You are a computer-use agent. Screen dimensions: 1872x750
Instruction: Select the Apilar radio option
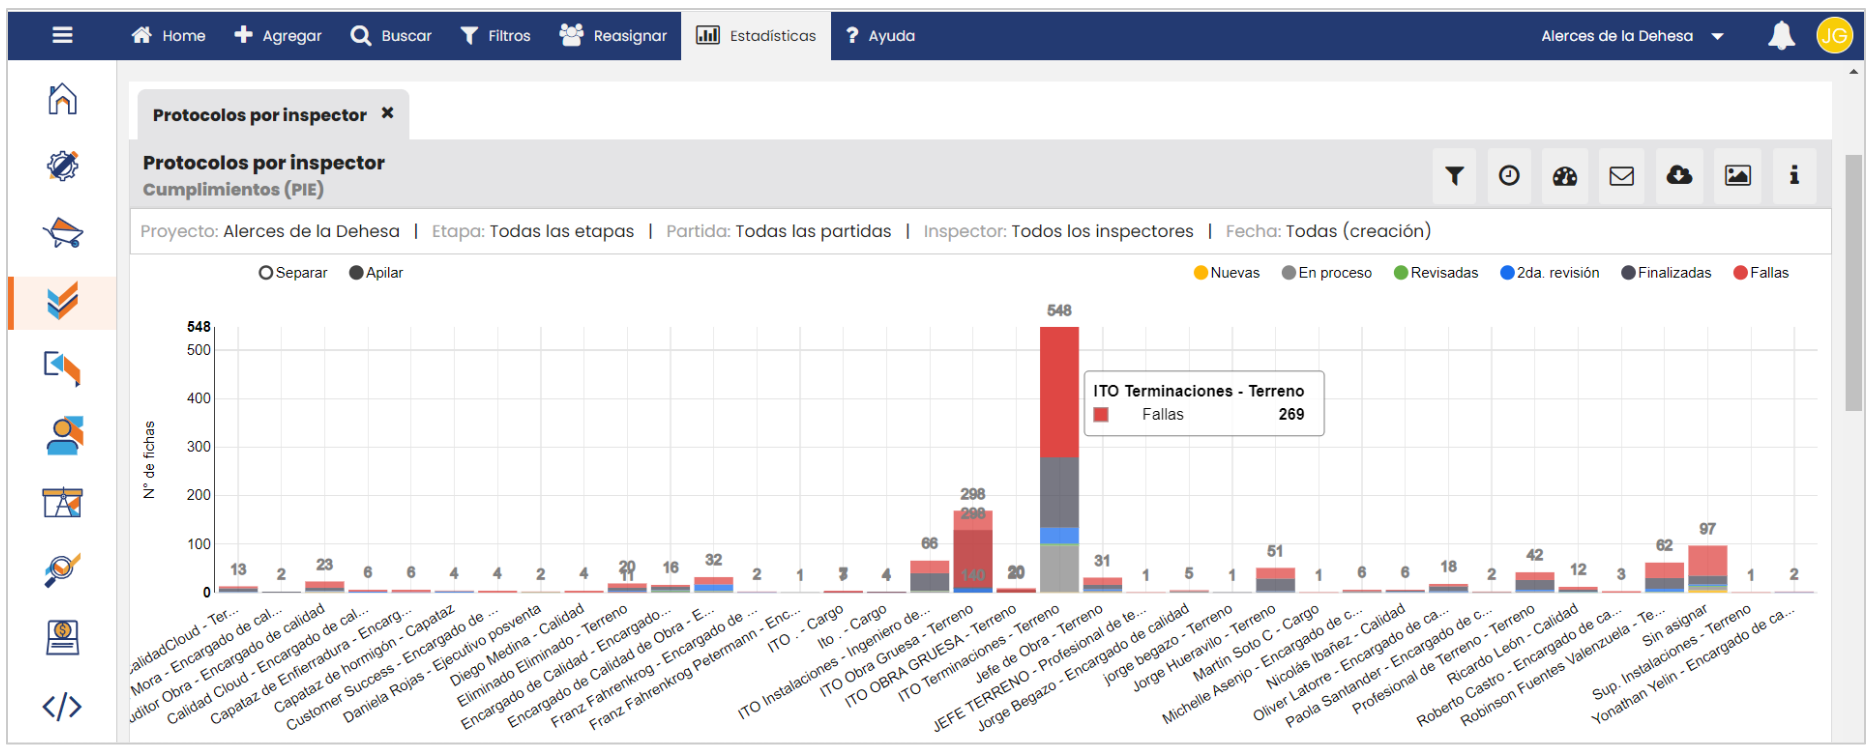[x=356, y=273]
